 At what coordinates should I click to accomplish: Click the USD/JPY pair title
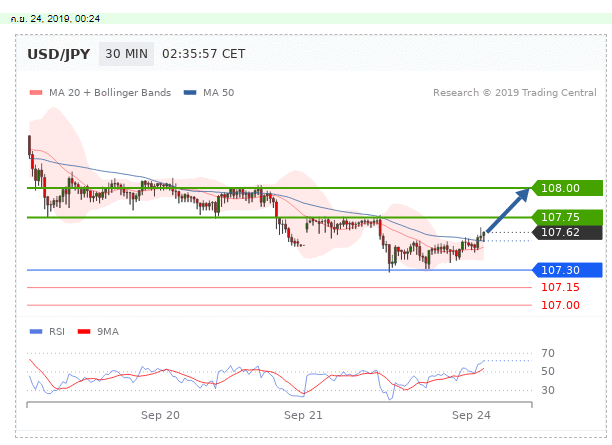59,54
